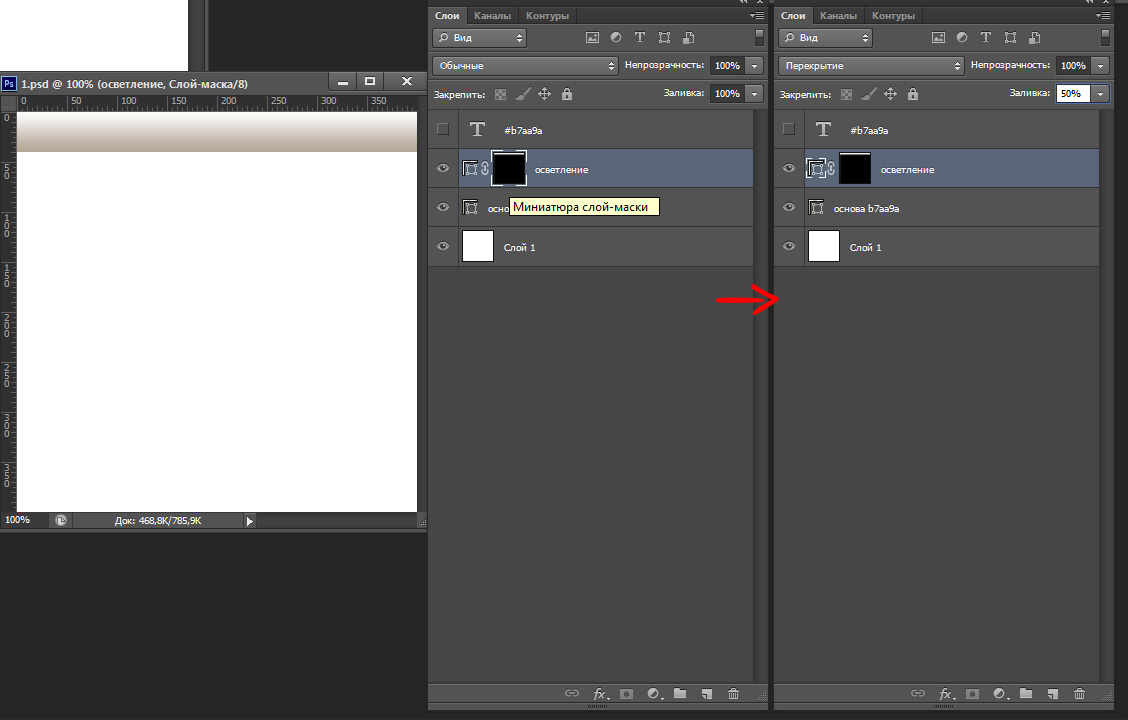Filter for type layers in Обычные-mode panel
Viewport: 1128px width, 720px height.
coord(640,37)
